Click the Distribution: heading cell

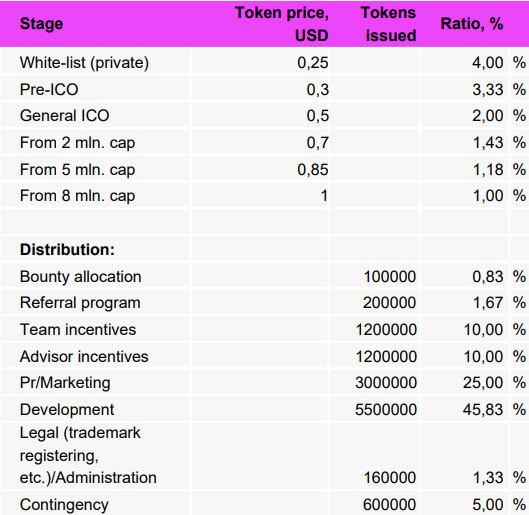pos(67,250)
